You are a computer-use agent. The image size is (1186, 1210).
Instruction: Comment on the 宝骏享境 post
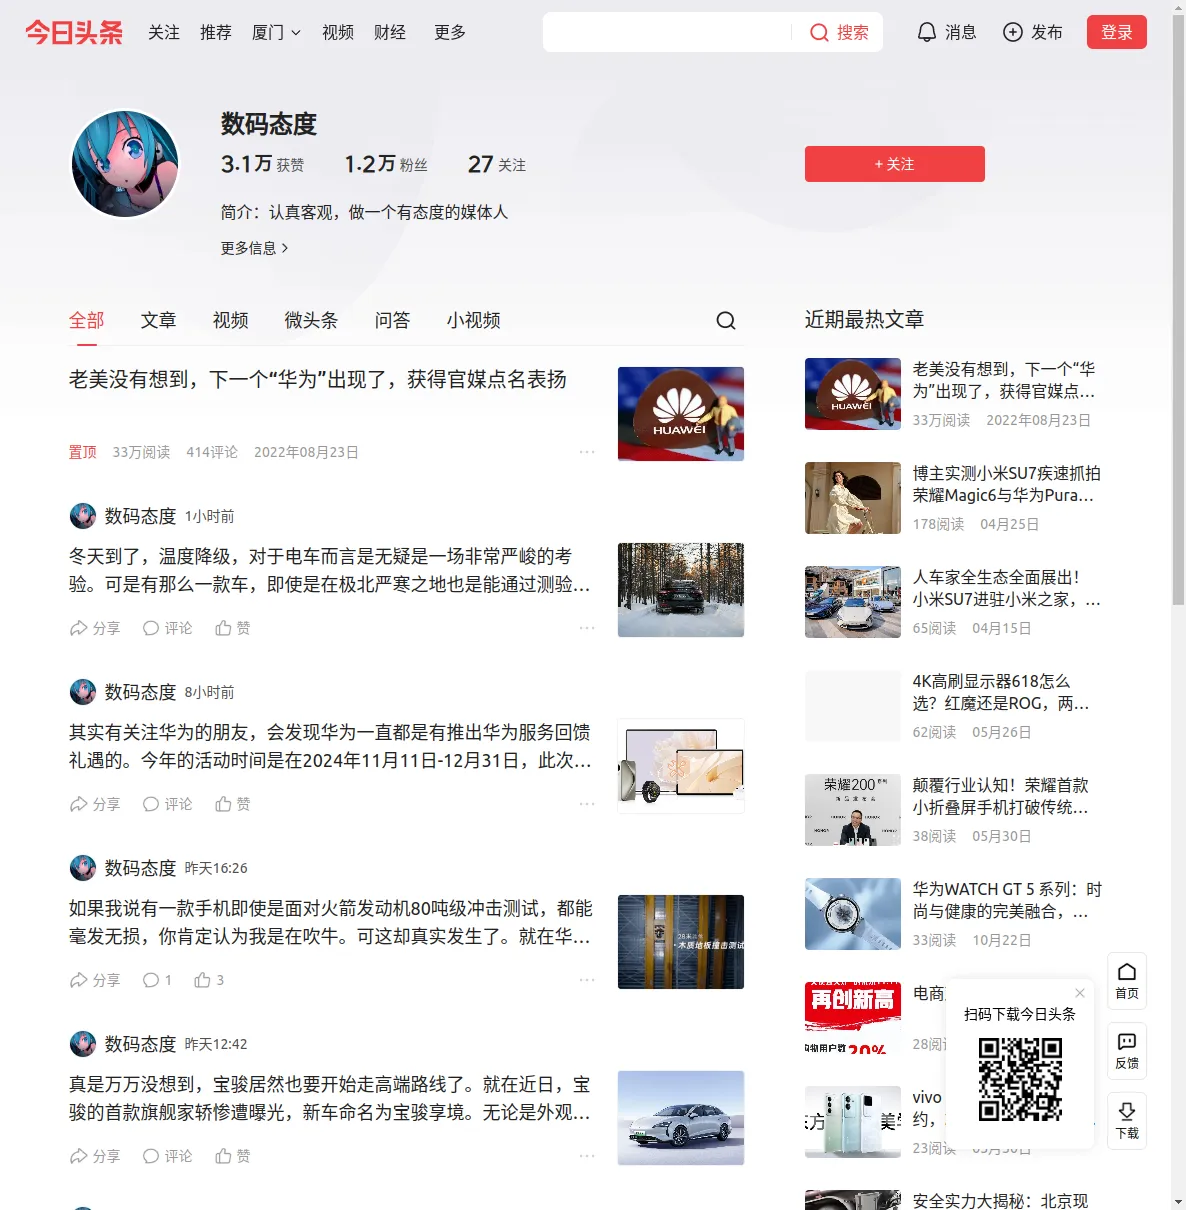167,1156
